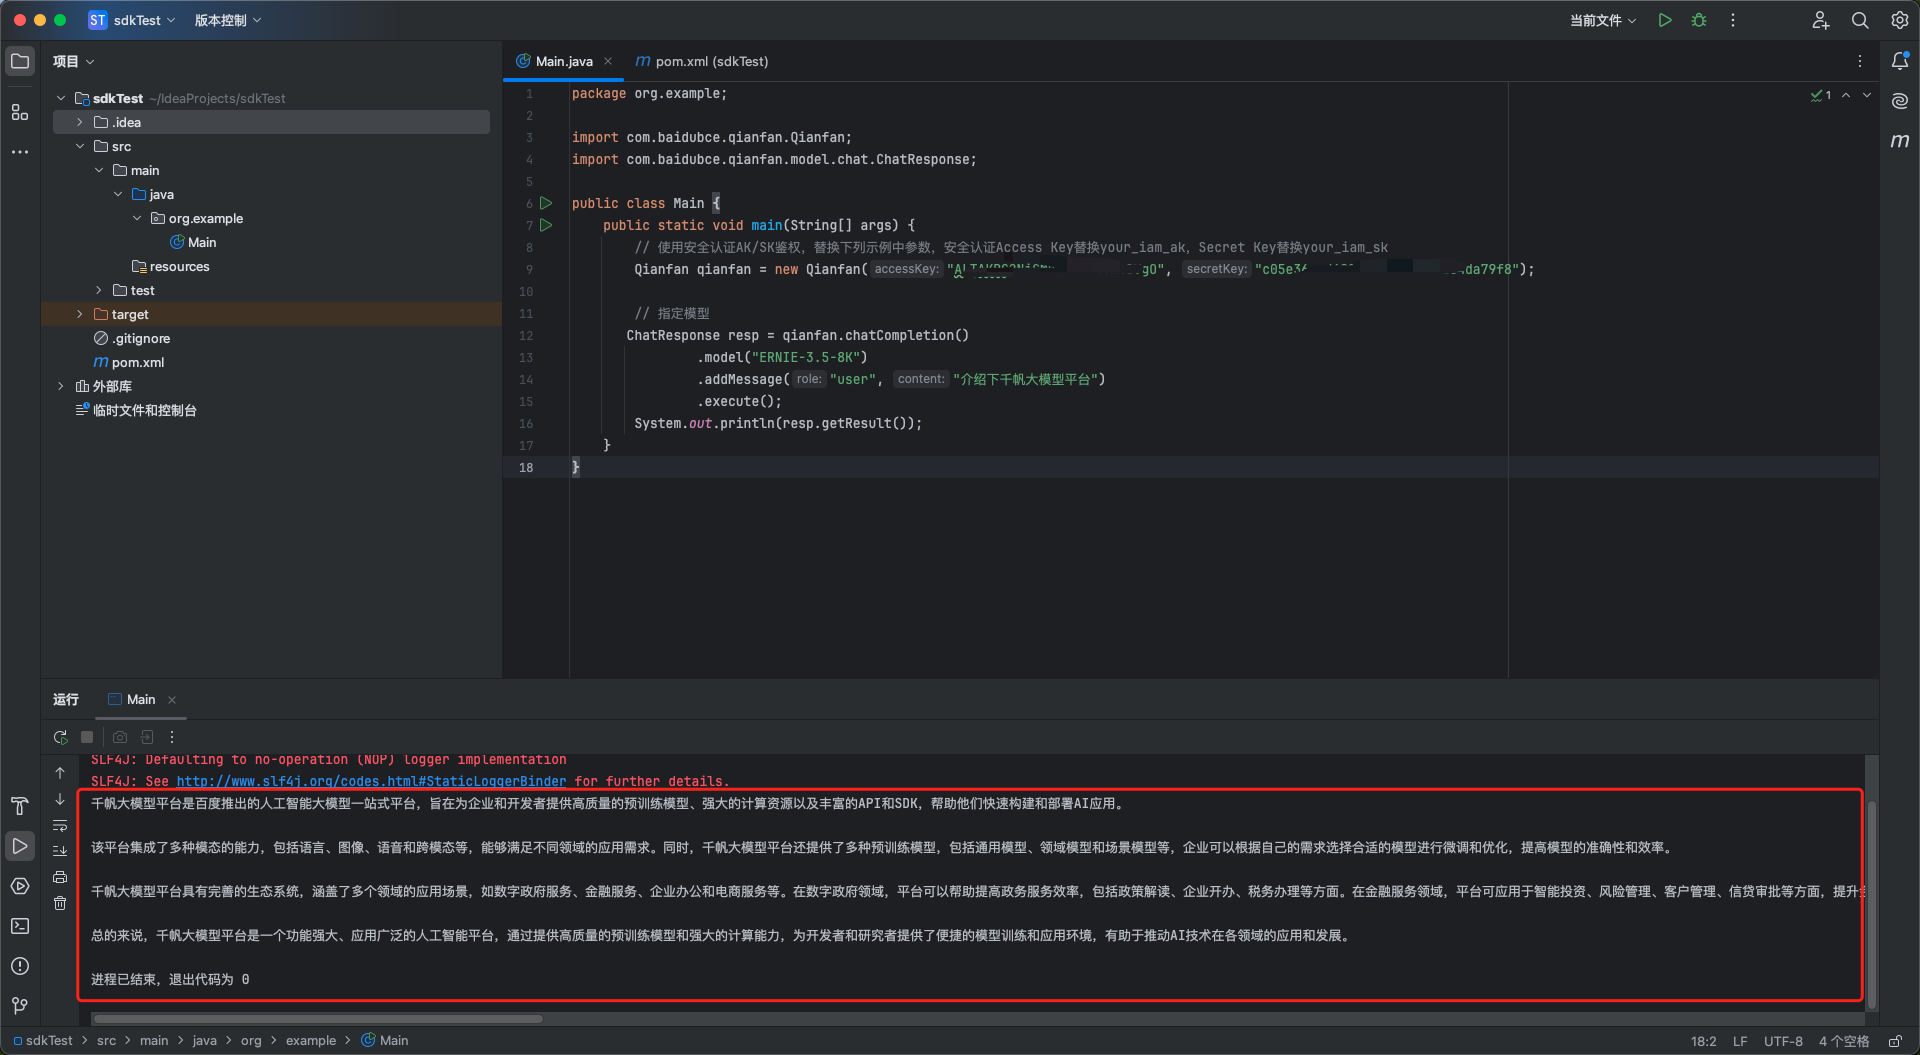Open editor tab options menu
The image size is (1920, 1055).
click(1860, 61)
